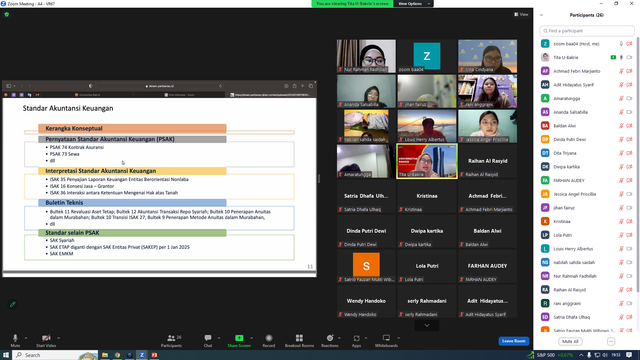Screen dimensions: 640x360
Task: Click Find a participant search field
Action: [x=587, y=31]
